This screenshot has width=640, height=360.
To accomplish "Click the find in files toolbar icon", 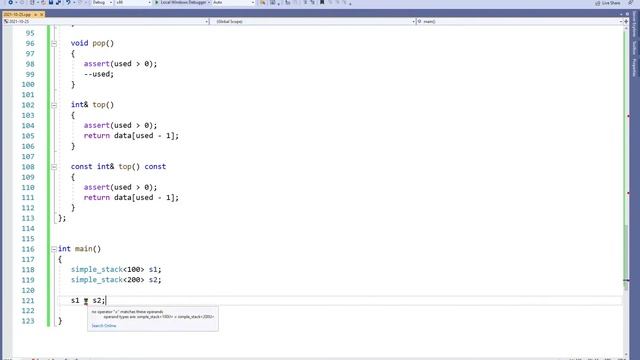I will 262,2.
